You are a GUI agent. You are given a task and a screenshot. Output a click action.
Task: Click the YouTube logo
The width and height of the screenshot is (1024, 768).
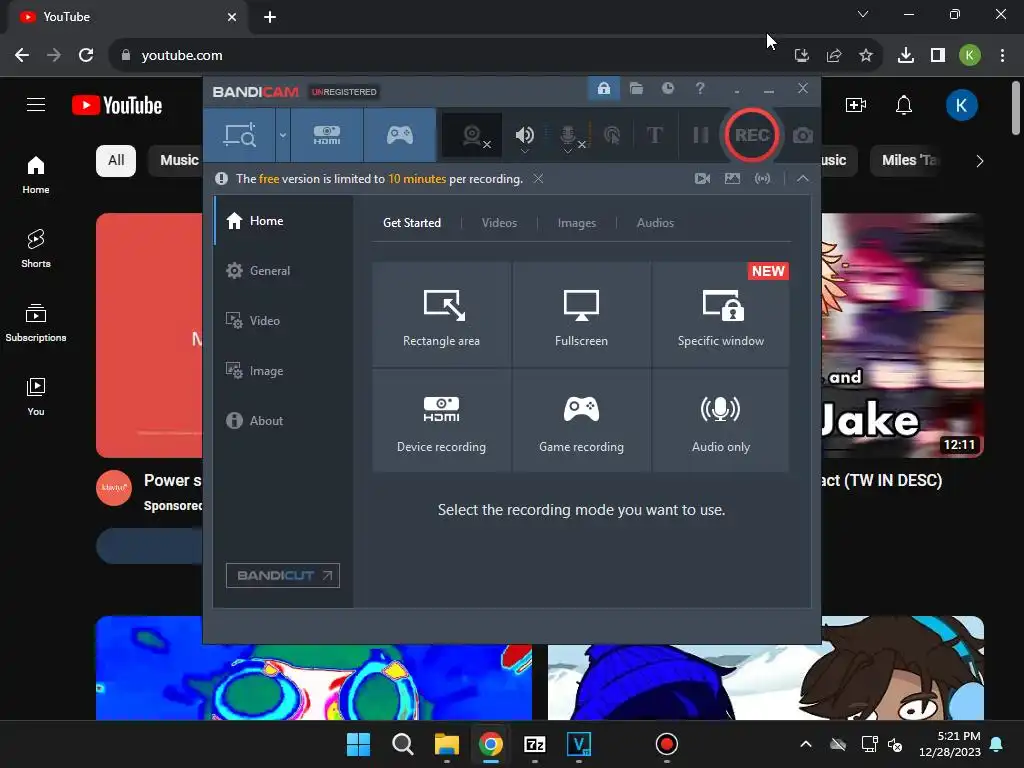[117, 105]
